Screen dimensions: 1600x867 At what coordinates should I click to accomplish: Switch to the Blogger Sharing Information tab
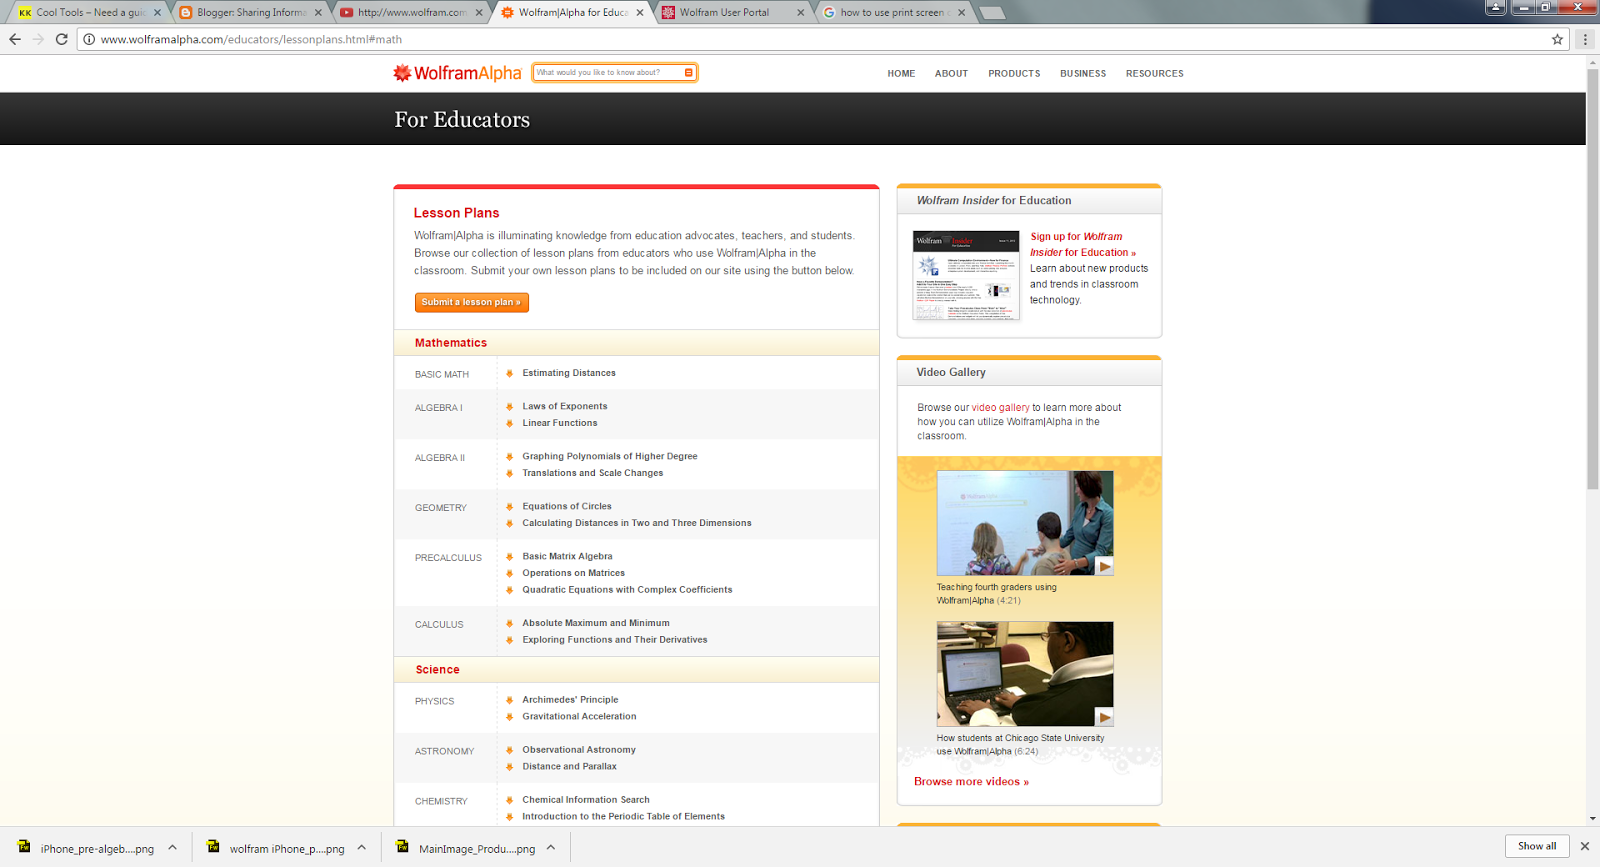(250, 13)
